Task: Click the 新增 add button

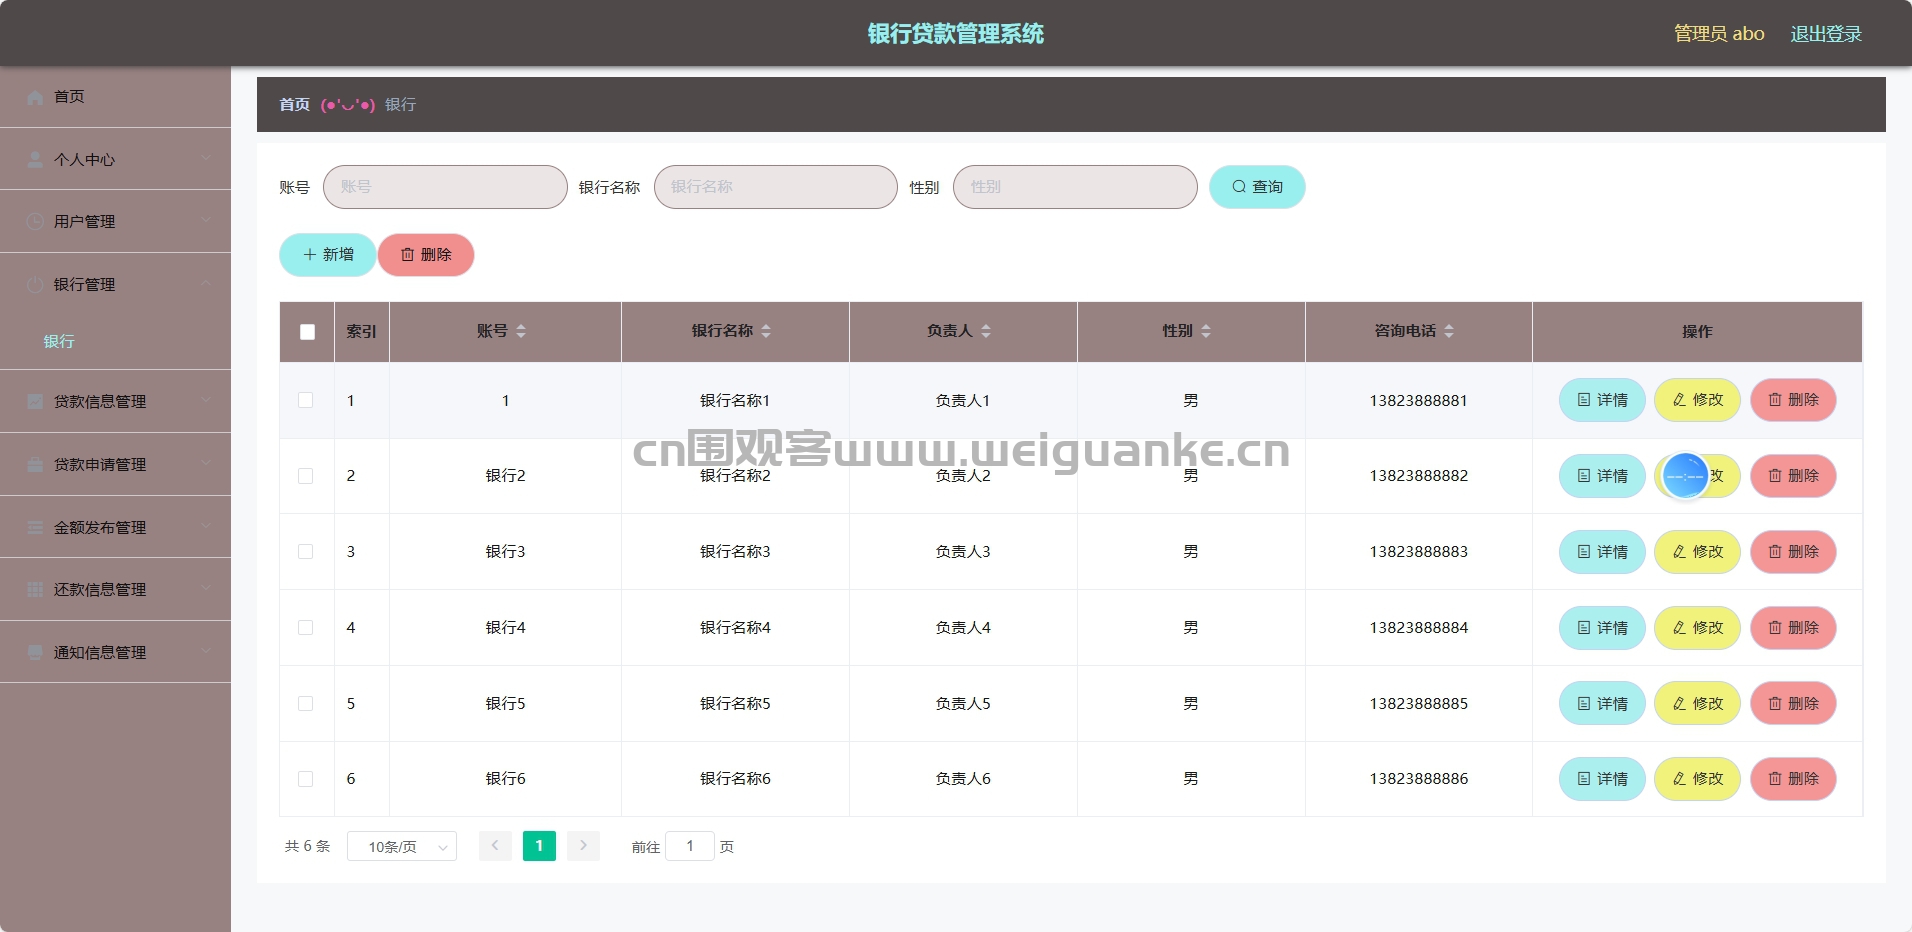Action: pos(328,255)
